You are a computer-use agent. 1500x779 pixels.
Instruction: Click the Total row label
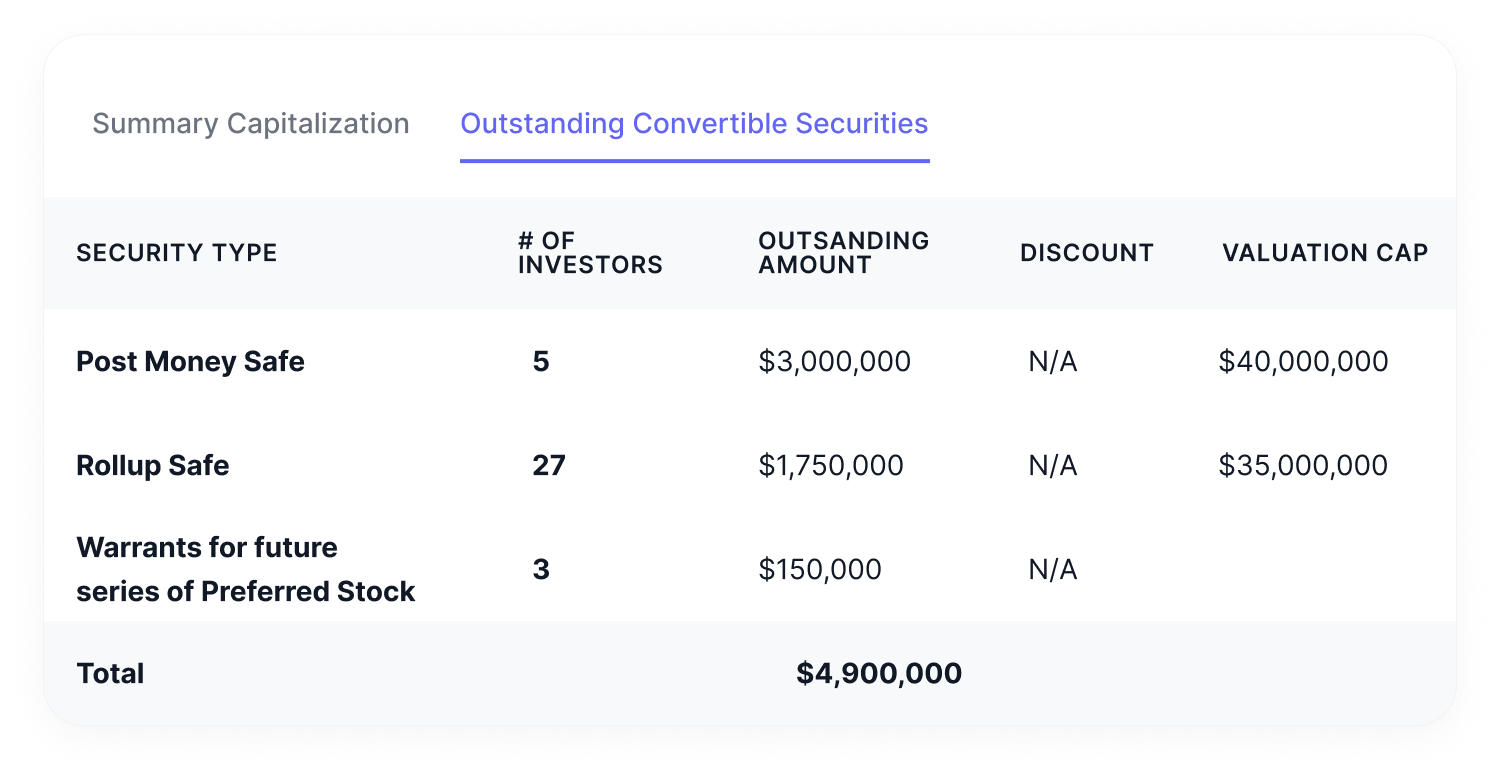(x=110, y=673)
